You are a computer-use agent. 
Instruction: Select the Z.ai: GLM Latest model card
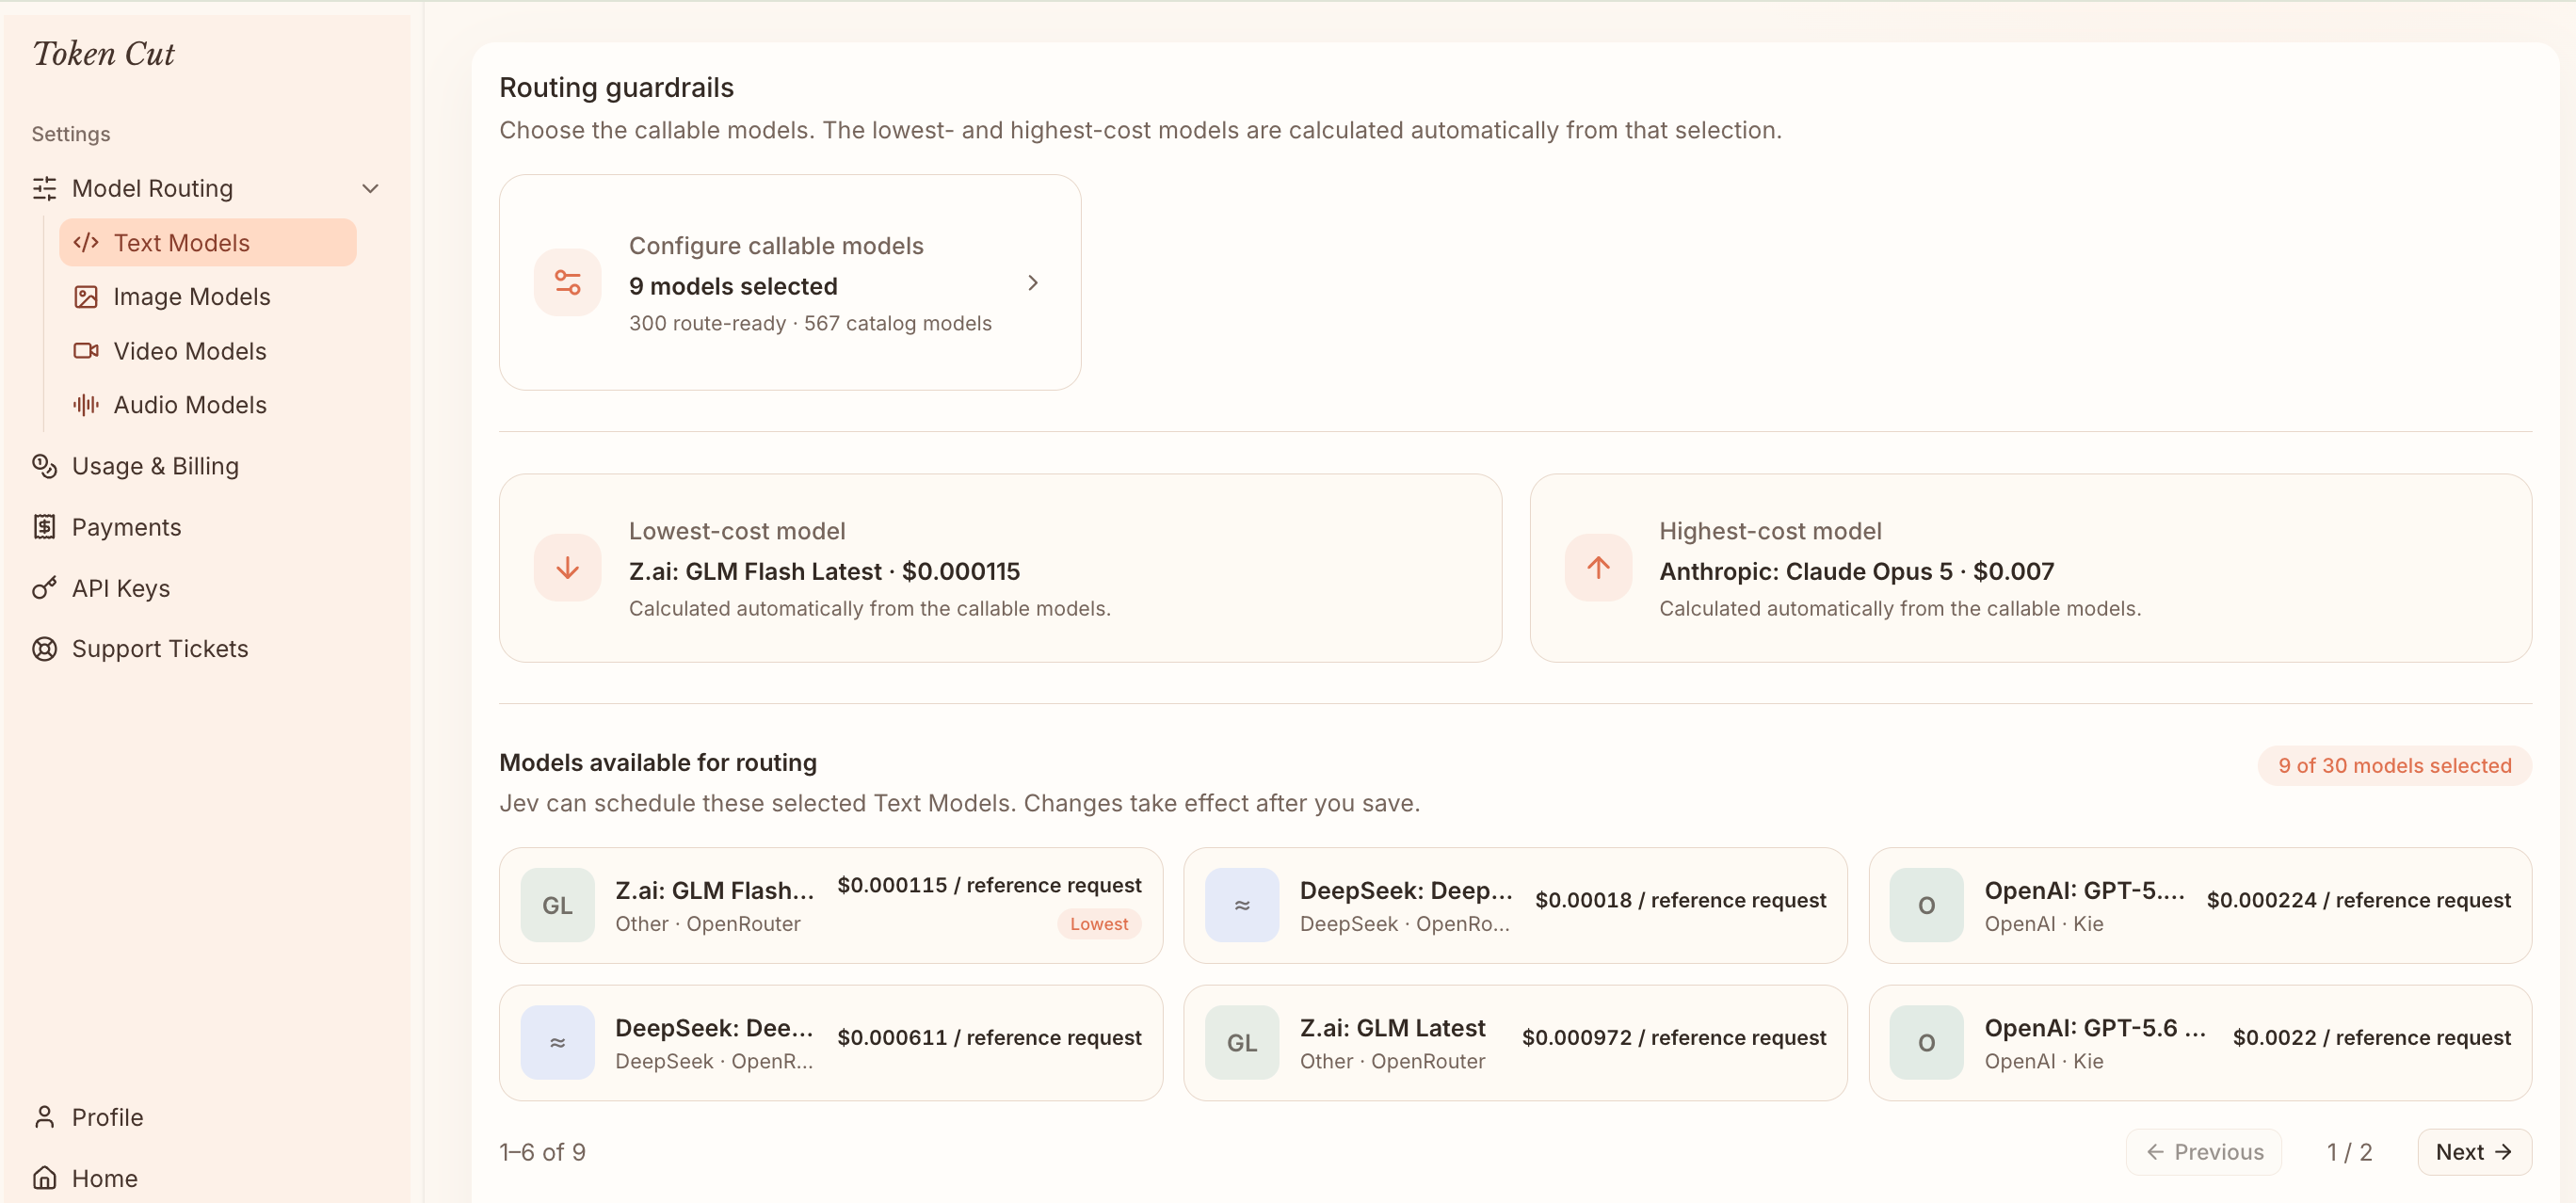tap(1514, 1042)
